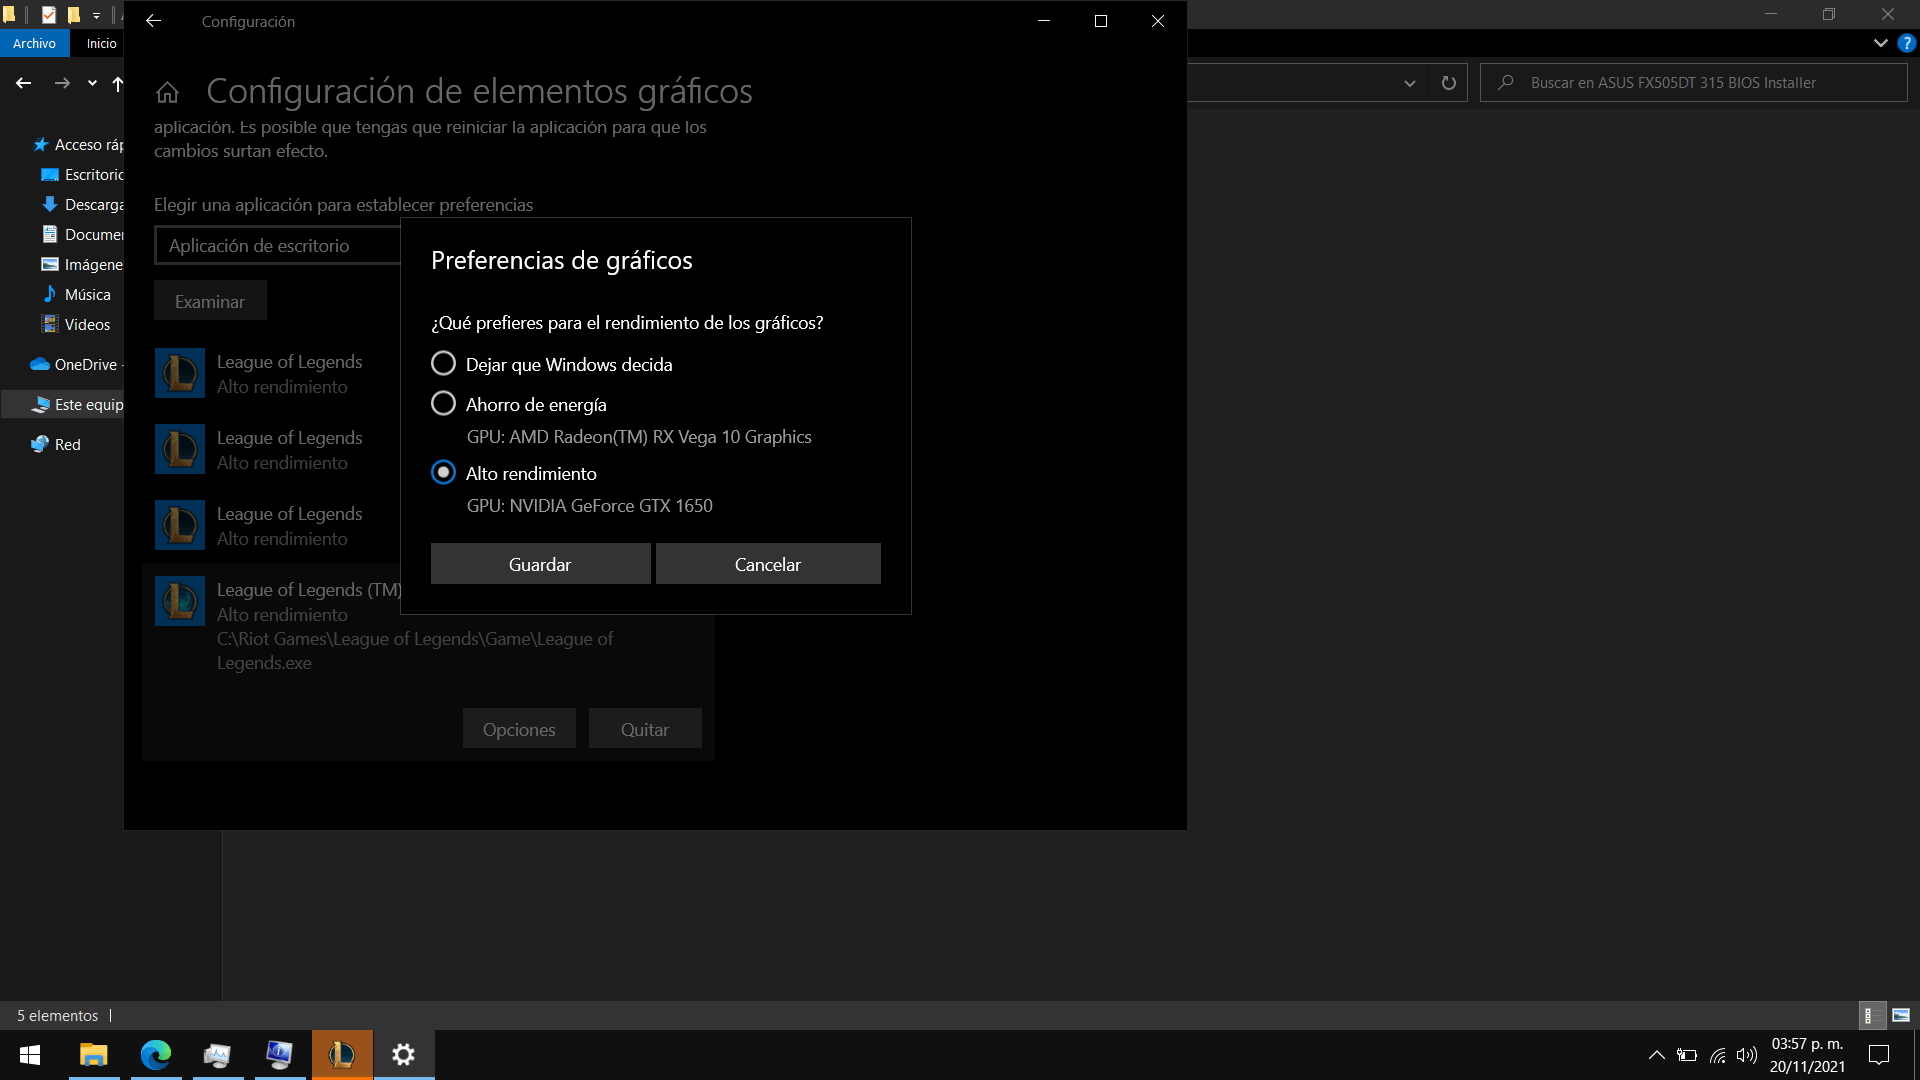
Task: Click the volume icon in the system tray
Action: coord(1746,1055)
